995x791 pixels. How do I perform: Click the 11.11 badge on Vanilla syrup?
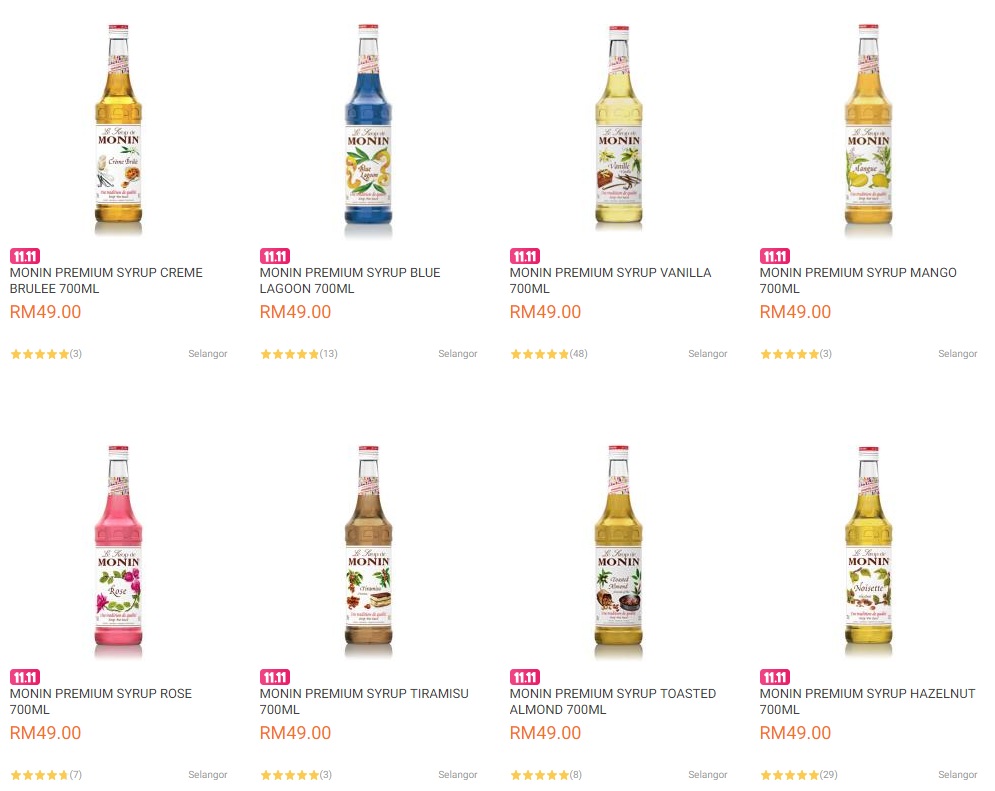[x=524, y=256]
